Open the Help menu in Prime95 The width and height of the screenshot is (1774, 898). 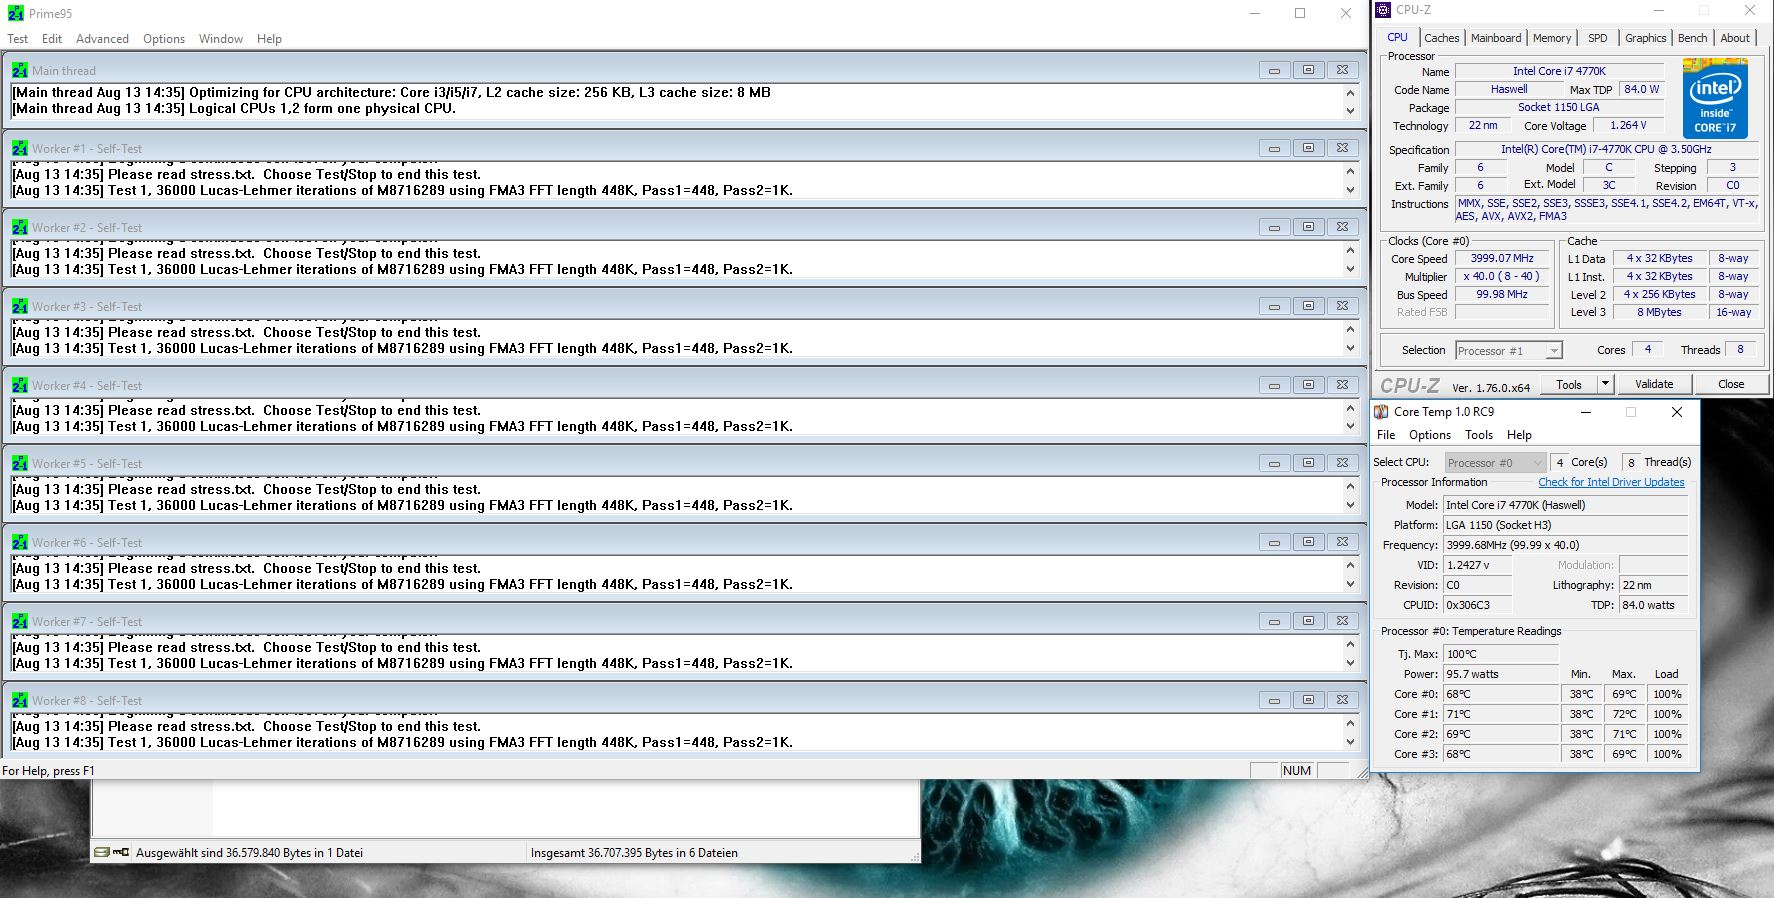[x=269, y=39]
